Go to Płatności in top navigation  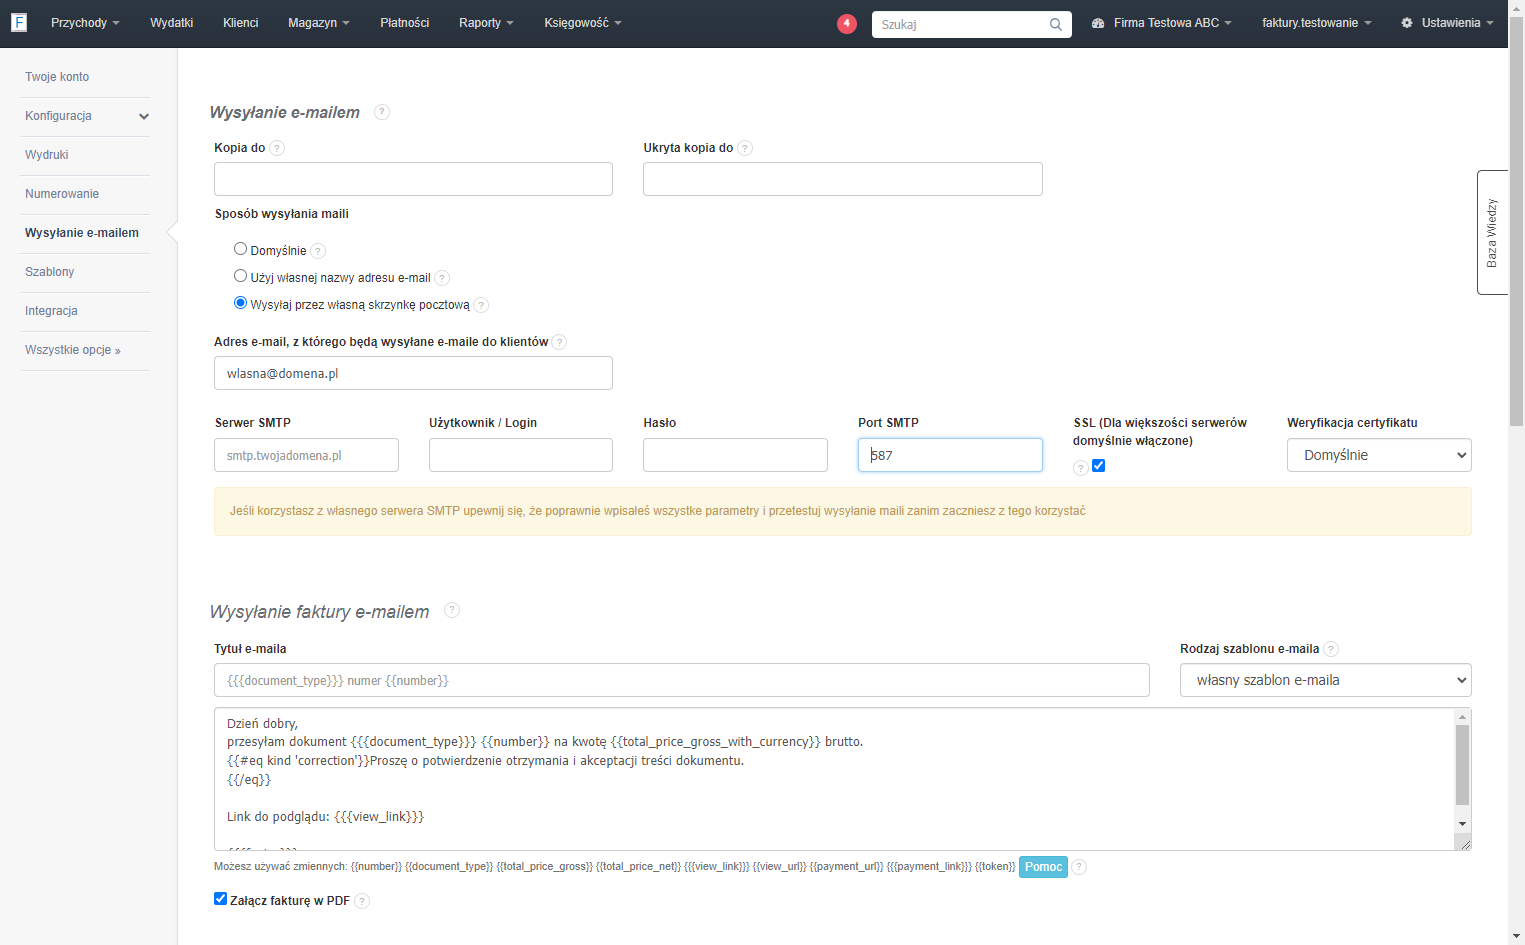click(x=404, y=23)
